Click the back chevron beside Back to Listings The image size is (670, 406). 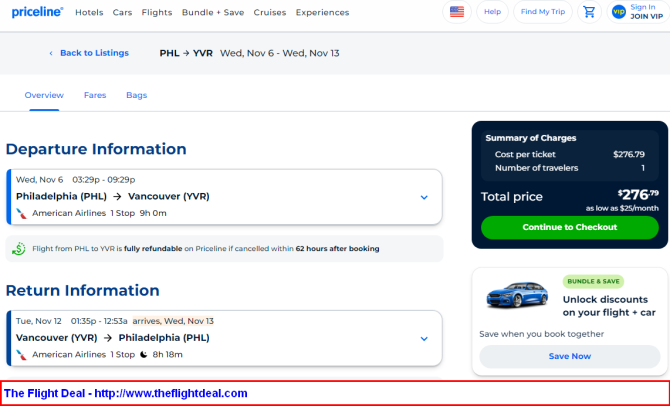pos(51,53)
